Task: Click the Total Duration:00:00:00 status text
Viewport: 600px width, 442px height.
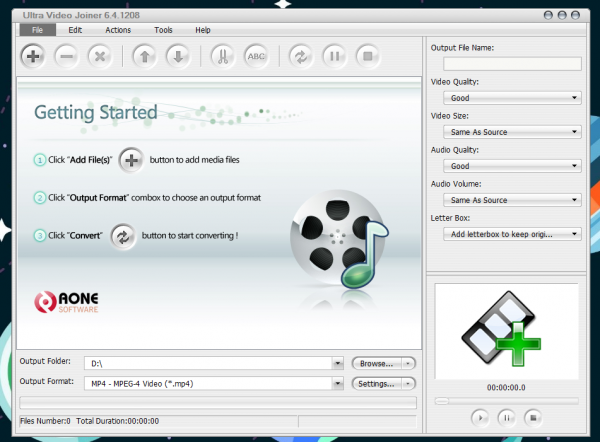Action: pos(117,421)
